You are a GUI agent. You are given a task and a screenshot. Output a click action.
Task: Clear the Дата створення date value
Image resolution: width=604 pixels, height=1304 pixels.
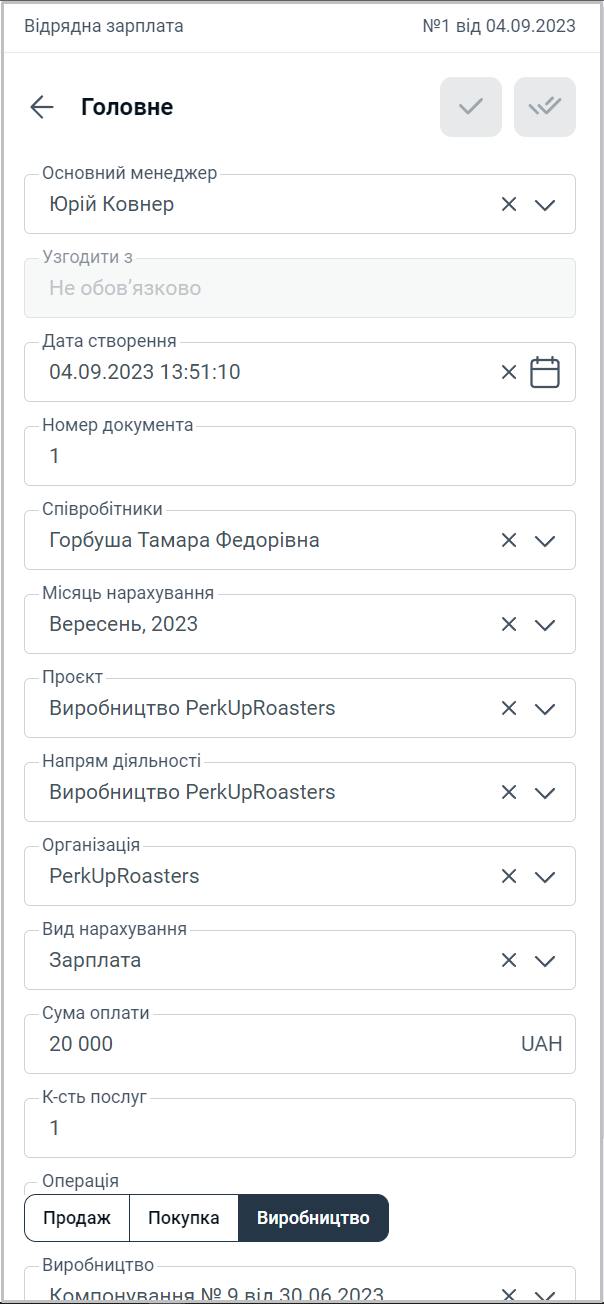pos(509,372)
